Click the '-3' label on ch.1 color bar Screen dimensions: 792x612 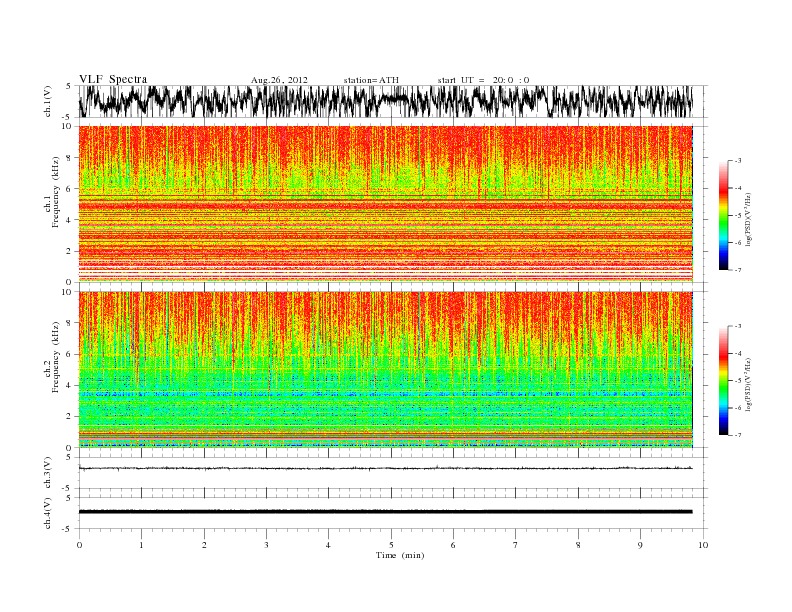[x=738, y=161]
